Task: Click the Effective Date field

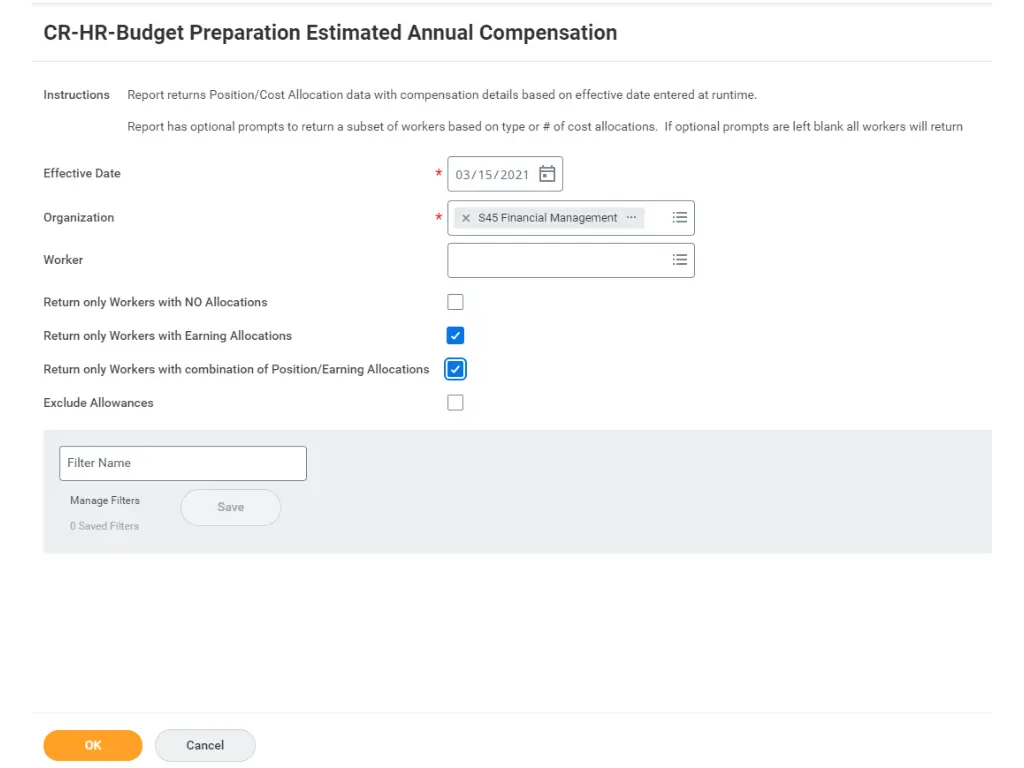Action: [x=492, y=174]
